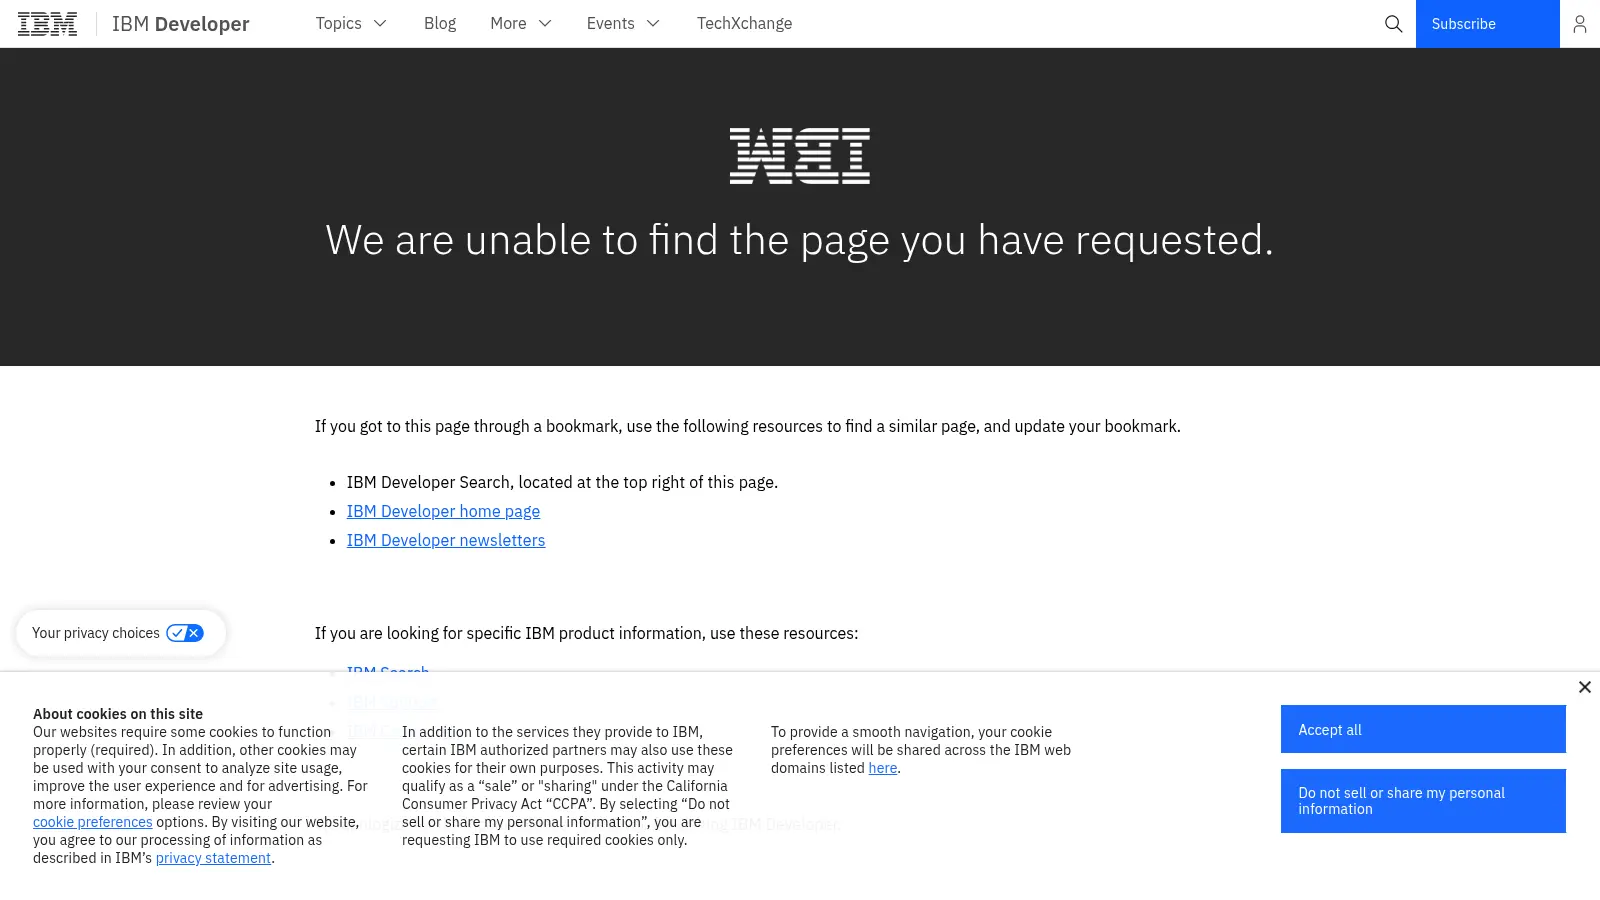Open the user profile icon

click(x=1580, y=24)
